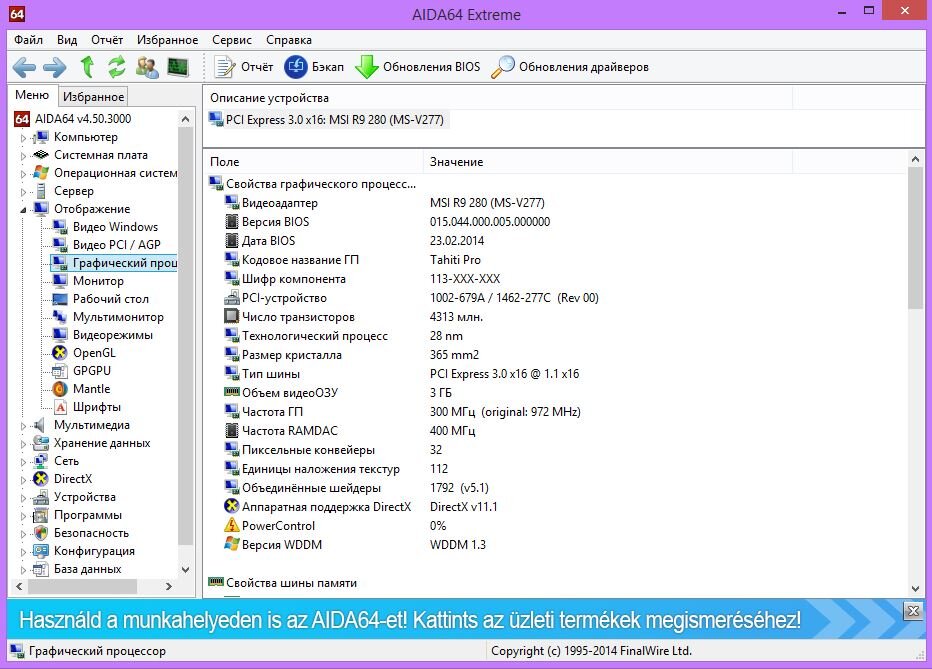Expand the Компьютер tree node

23,138
